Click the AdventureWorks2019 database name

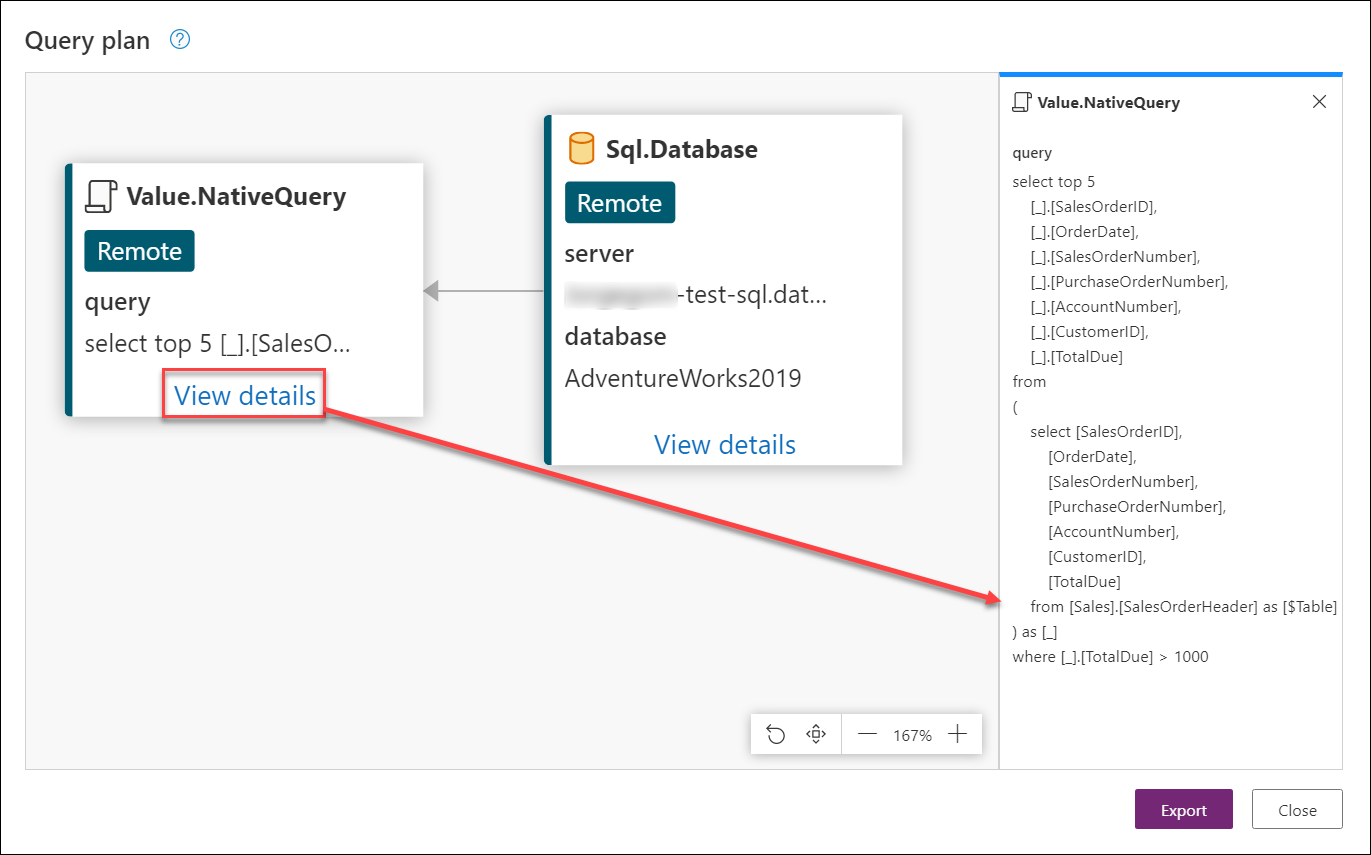[683, 378]
